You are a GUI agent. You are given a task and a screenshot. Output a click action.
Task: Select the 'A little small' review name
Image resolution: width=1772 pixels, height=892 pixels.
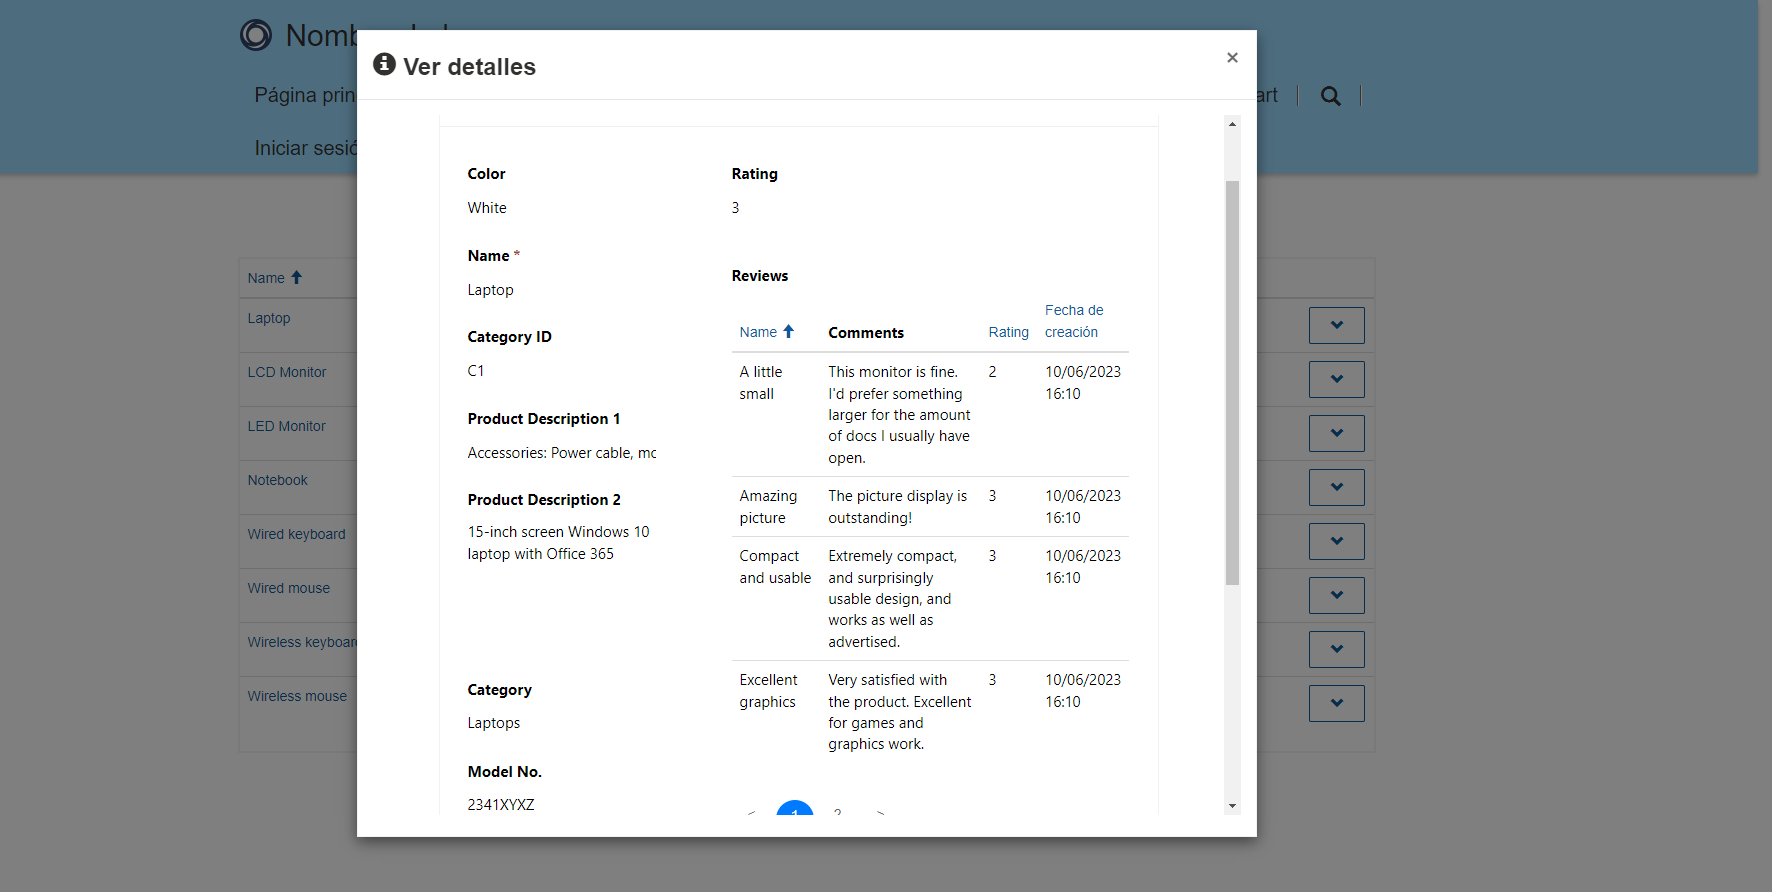pos(761,383)
